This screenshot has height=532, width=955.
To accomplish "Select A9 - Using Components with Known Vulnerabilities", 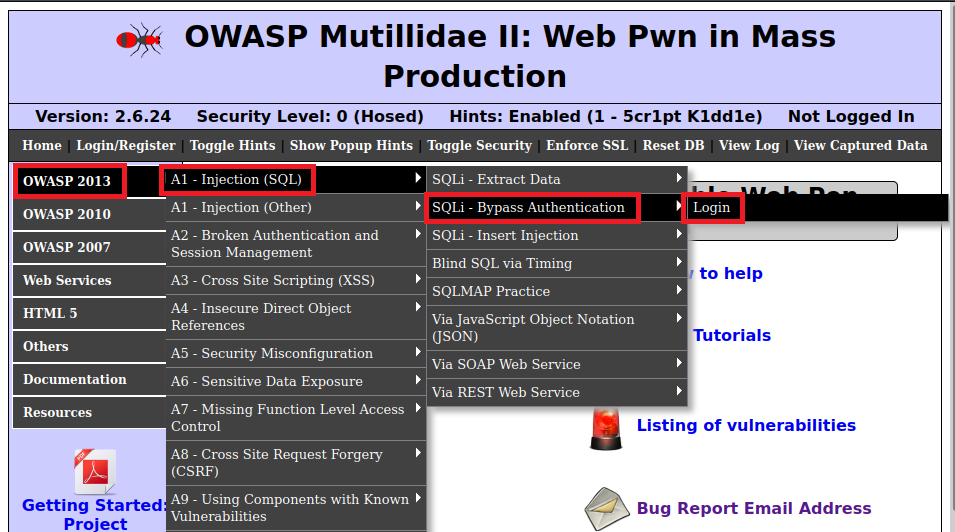I will click(296, 508).
